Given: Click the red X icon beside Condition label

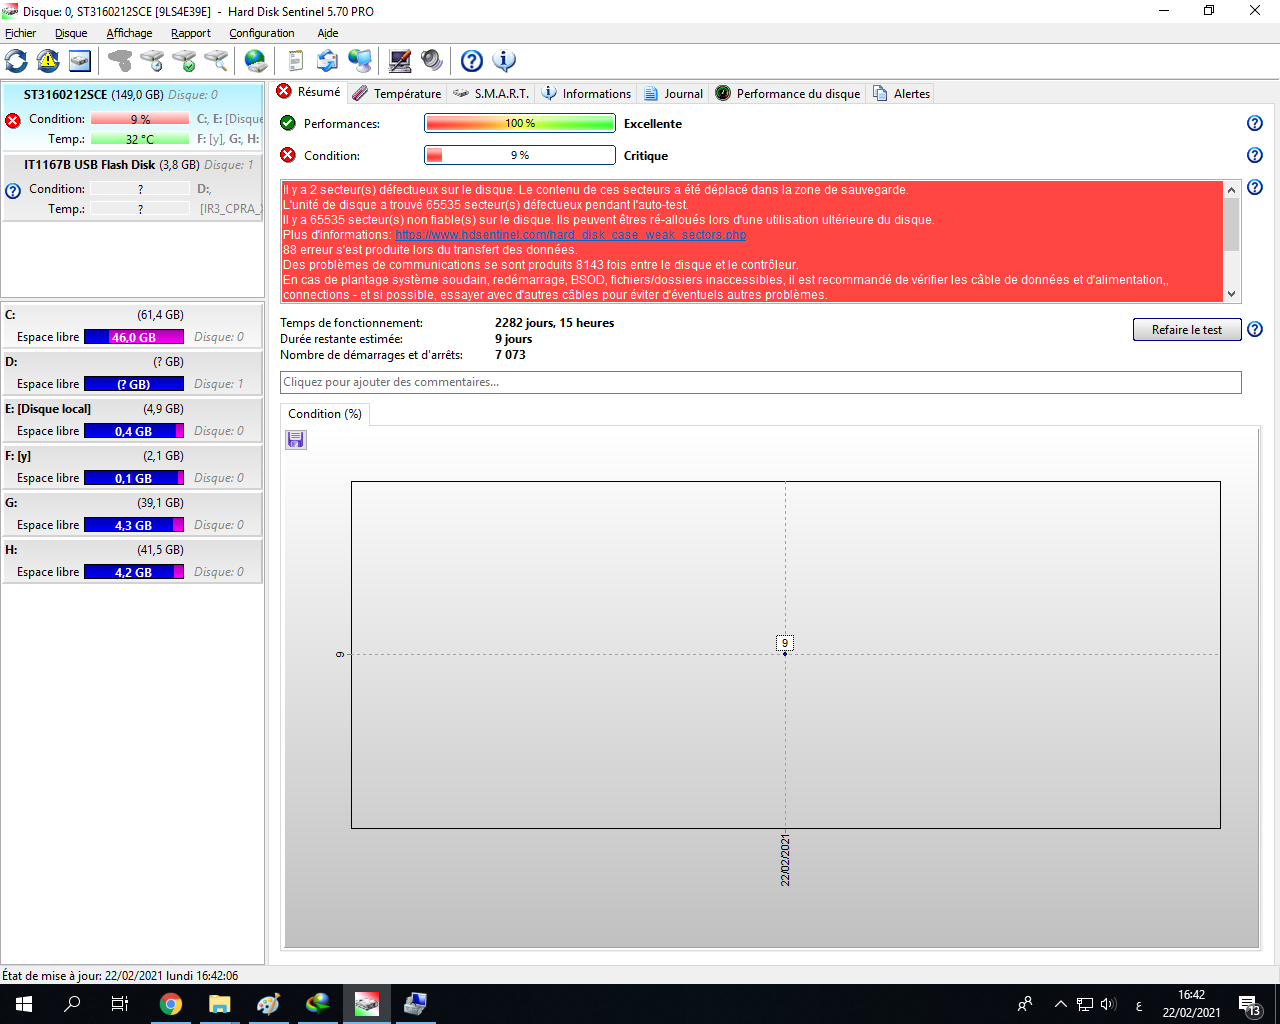Looking at the screenshot, I should point(288,155).
